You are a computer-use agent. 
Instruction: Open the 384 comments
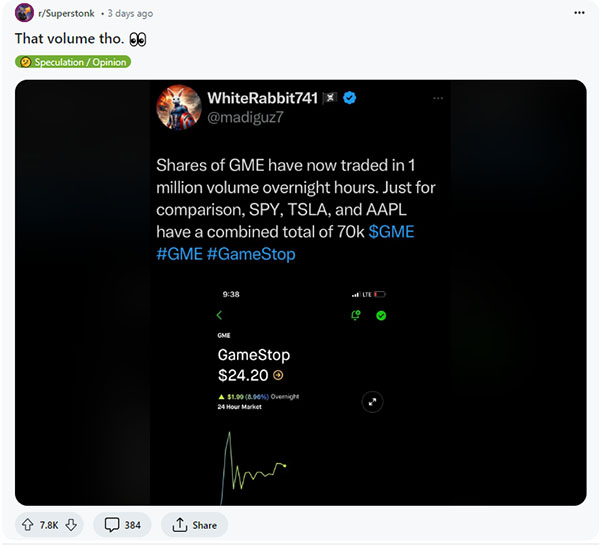[x=122, y=525]
